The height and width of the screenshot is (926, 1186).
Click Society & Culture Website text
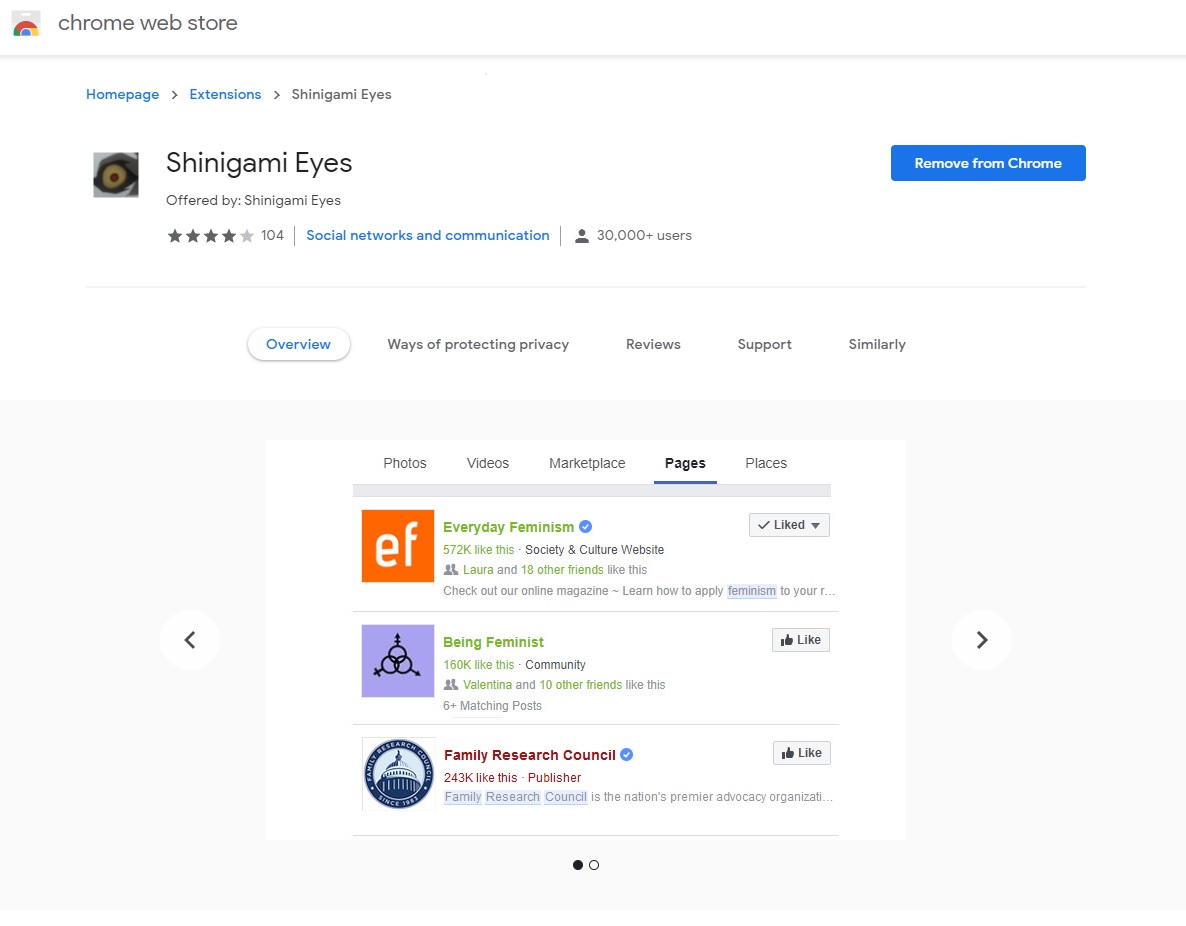(595, 550)
